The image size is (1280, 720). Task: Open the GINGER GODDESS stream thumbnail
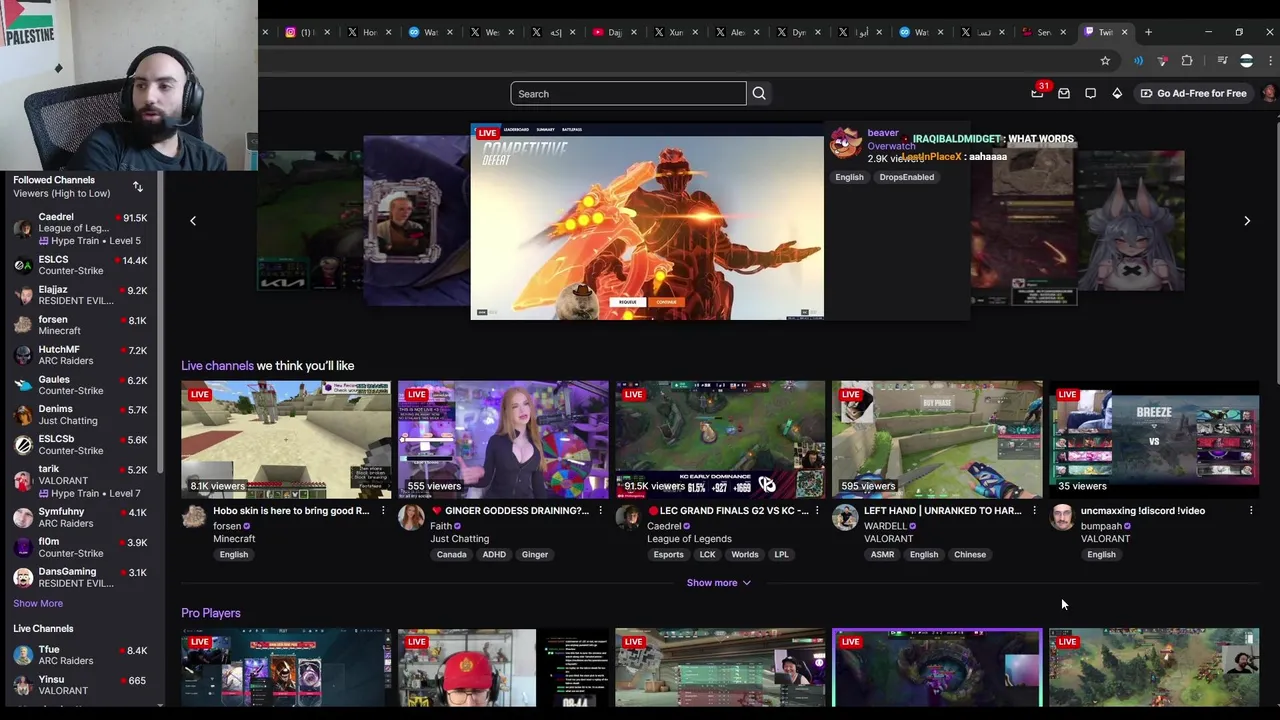point(503,439)
